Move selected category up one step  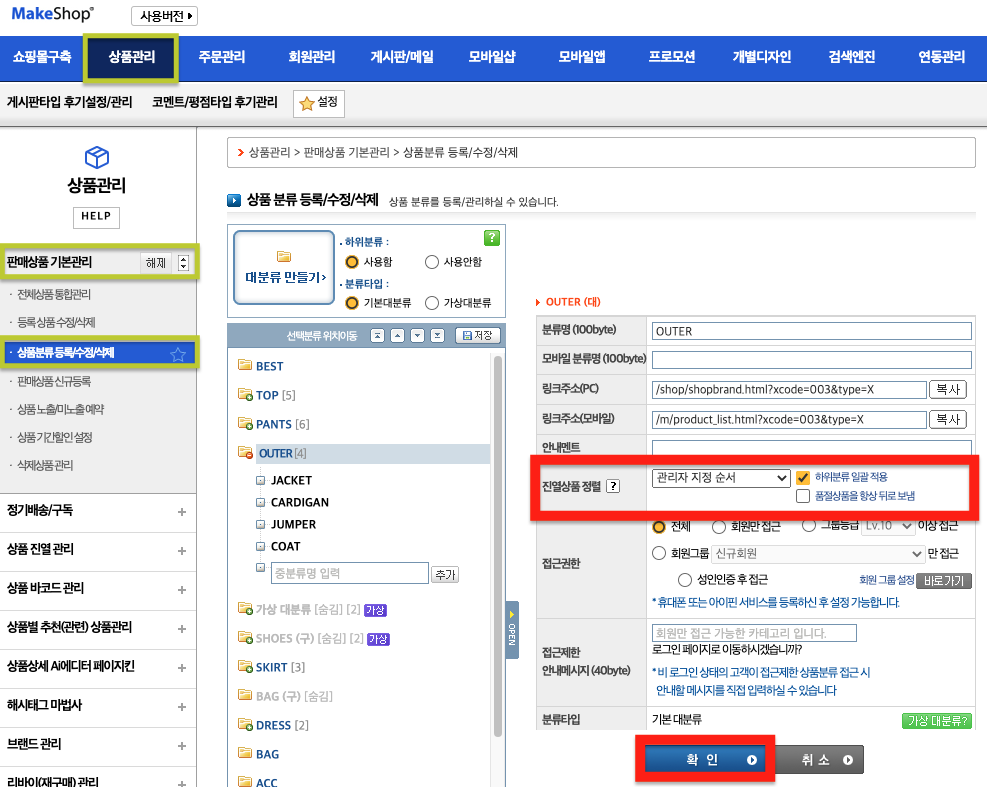[x=397, y=336]
